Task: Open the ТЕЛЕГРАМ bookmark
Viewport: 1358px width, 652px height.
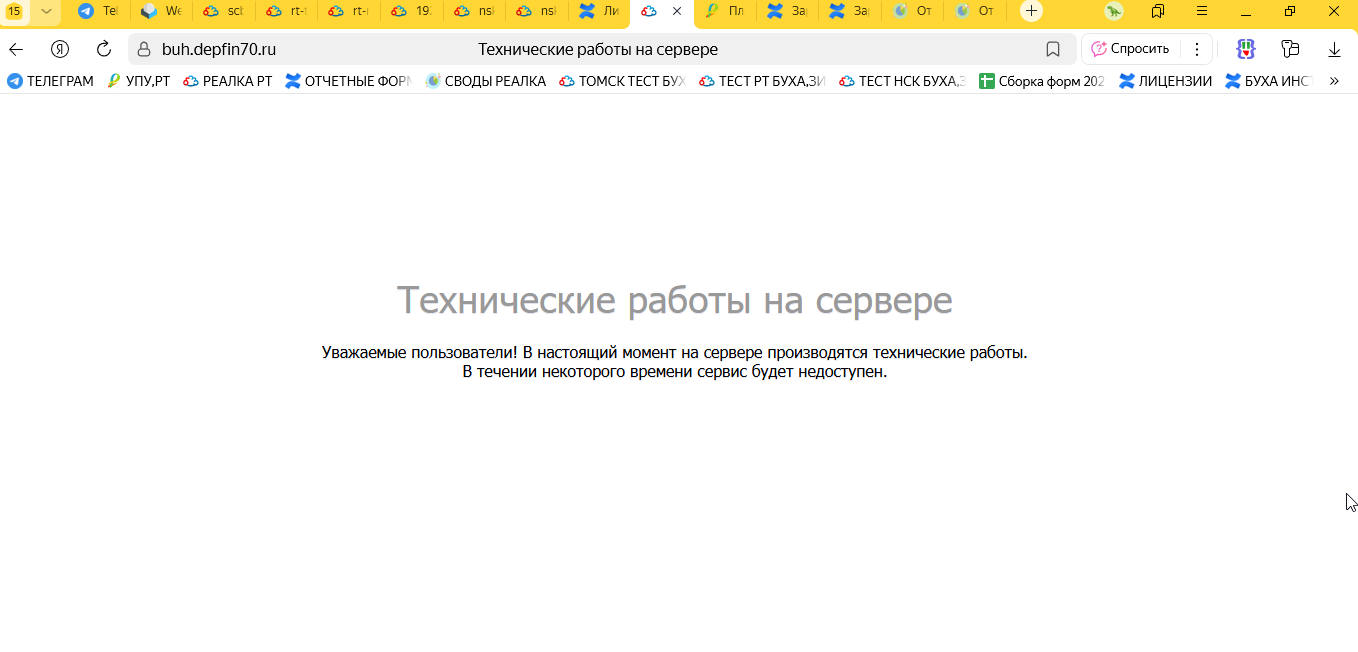Action: (x=50, y=81)
